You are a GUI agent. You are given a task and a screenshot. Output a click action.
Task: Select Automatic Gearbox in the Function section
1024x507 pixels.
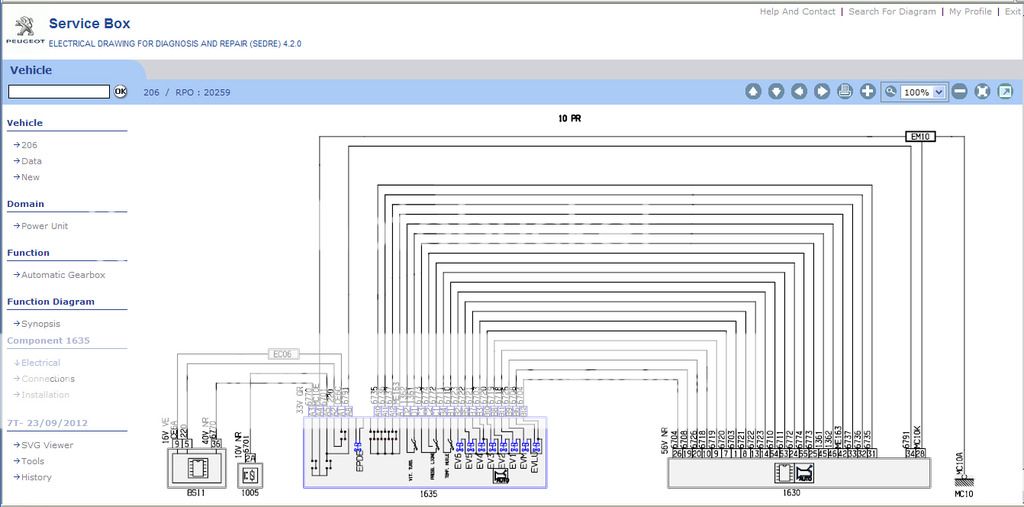point(63,275)
